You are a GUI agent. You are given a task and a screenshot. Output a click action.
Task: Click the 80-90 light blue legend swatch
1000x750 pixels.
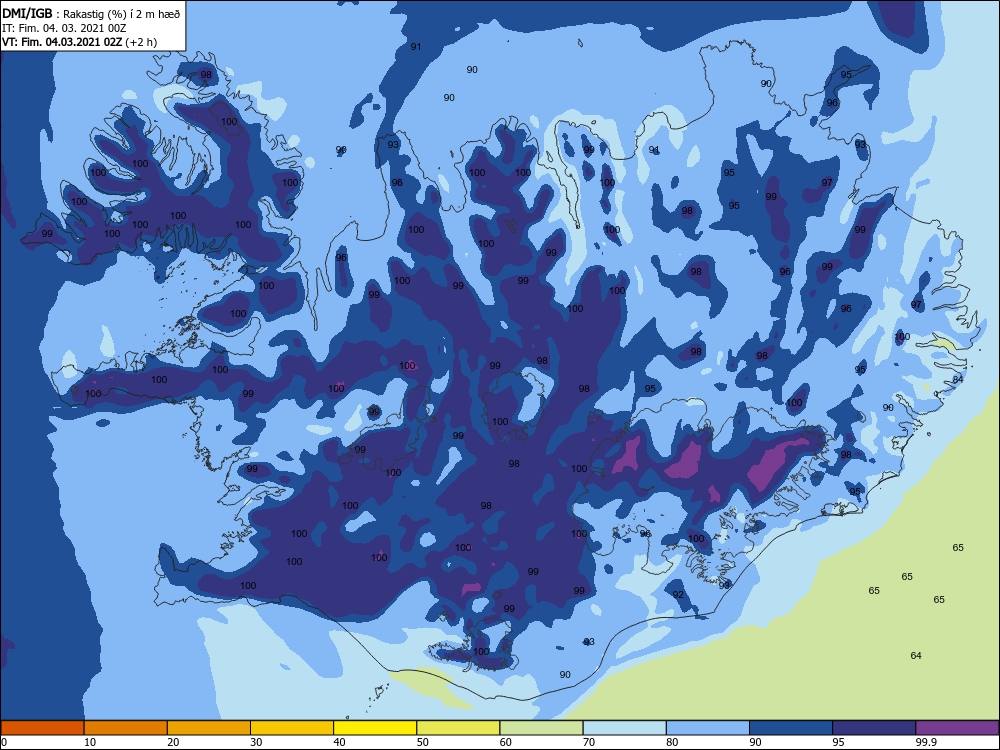click(x=708, y=728)
